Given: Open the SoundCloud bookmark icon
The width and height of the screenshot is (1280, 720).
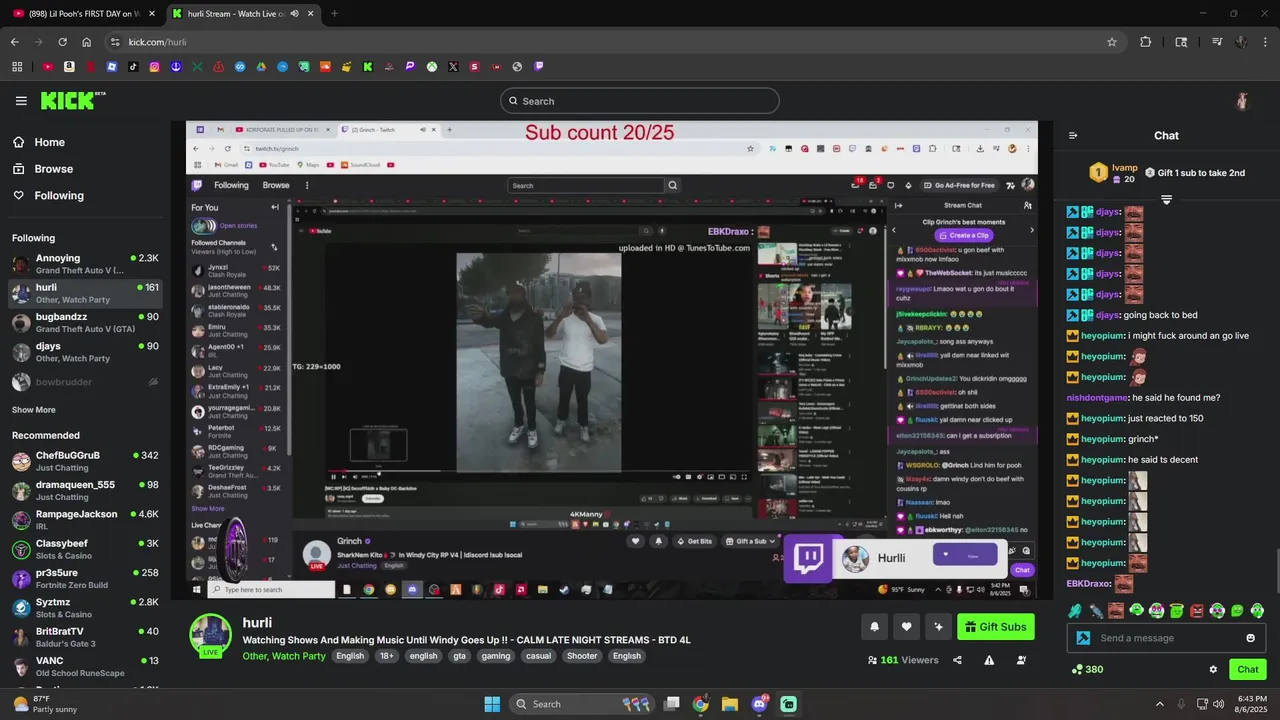Looking at the screenshot, I should 325,66.
